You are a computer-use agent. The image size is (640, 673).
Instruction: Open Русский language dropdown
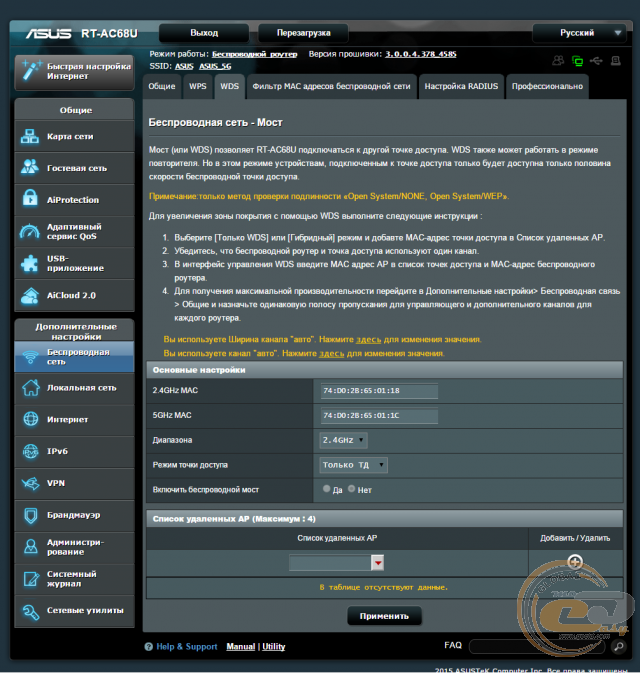579,33
